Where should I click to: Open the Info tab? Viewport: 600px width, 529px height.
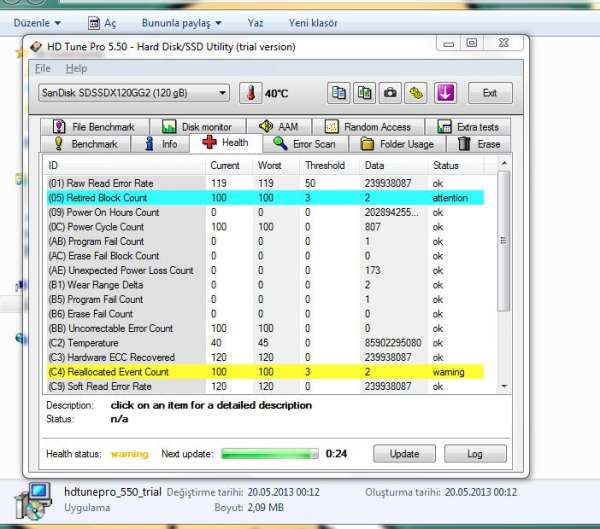click(160, 144)
